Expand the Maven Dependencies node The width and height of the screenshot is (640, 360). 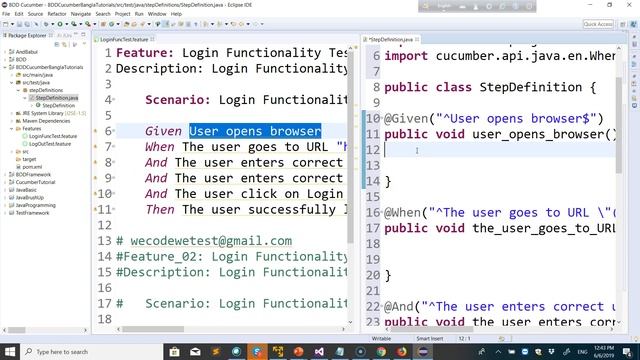tap(12, 121)
